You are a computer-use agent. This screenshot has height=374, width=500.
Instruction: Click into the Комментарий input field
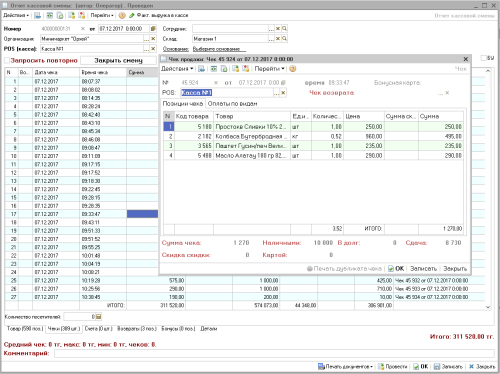click(274, 353)
